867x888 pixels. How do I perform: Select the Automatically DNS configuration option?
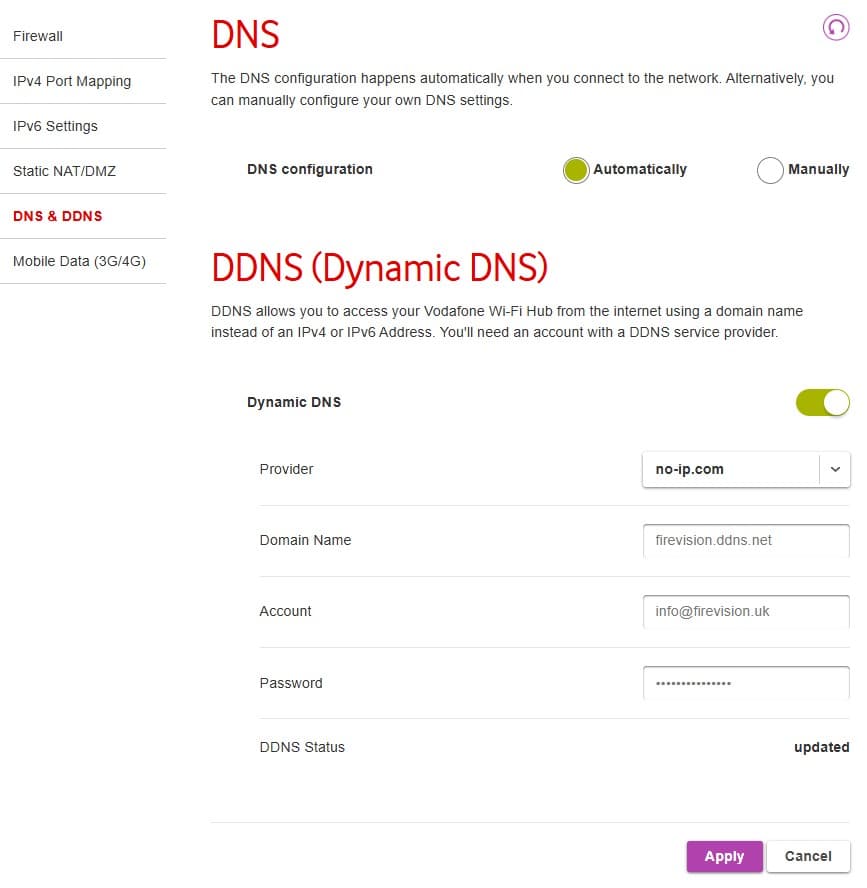click(575, 170)
